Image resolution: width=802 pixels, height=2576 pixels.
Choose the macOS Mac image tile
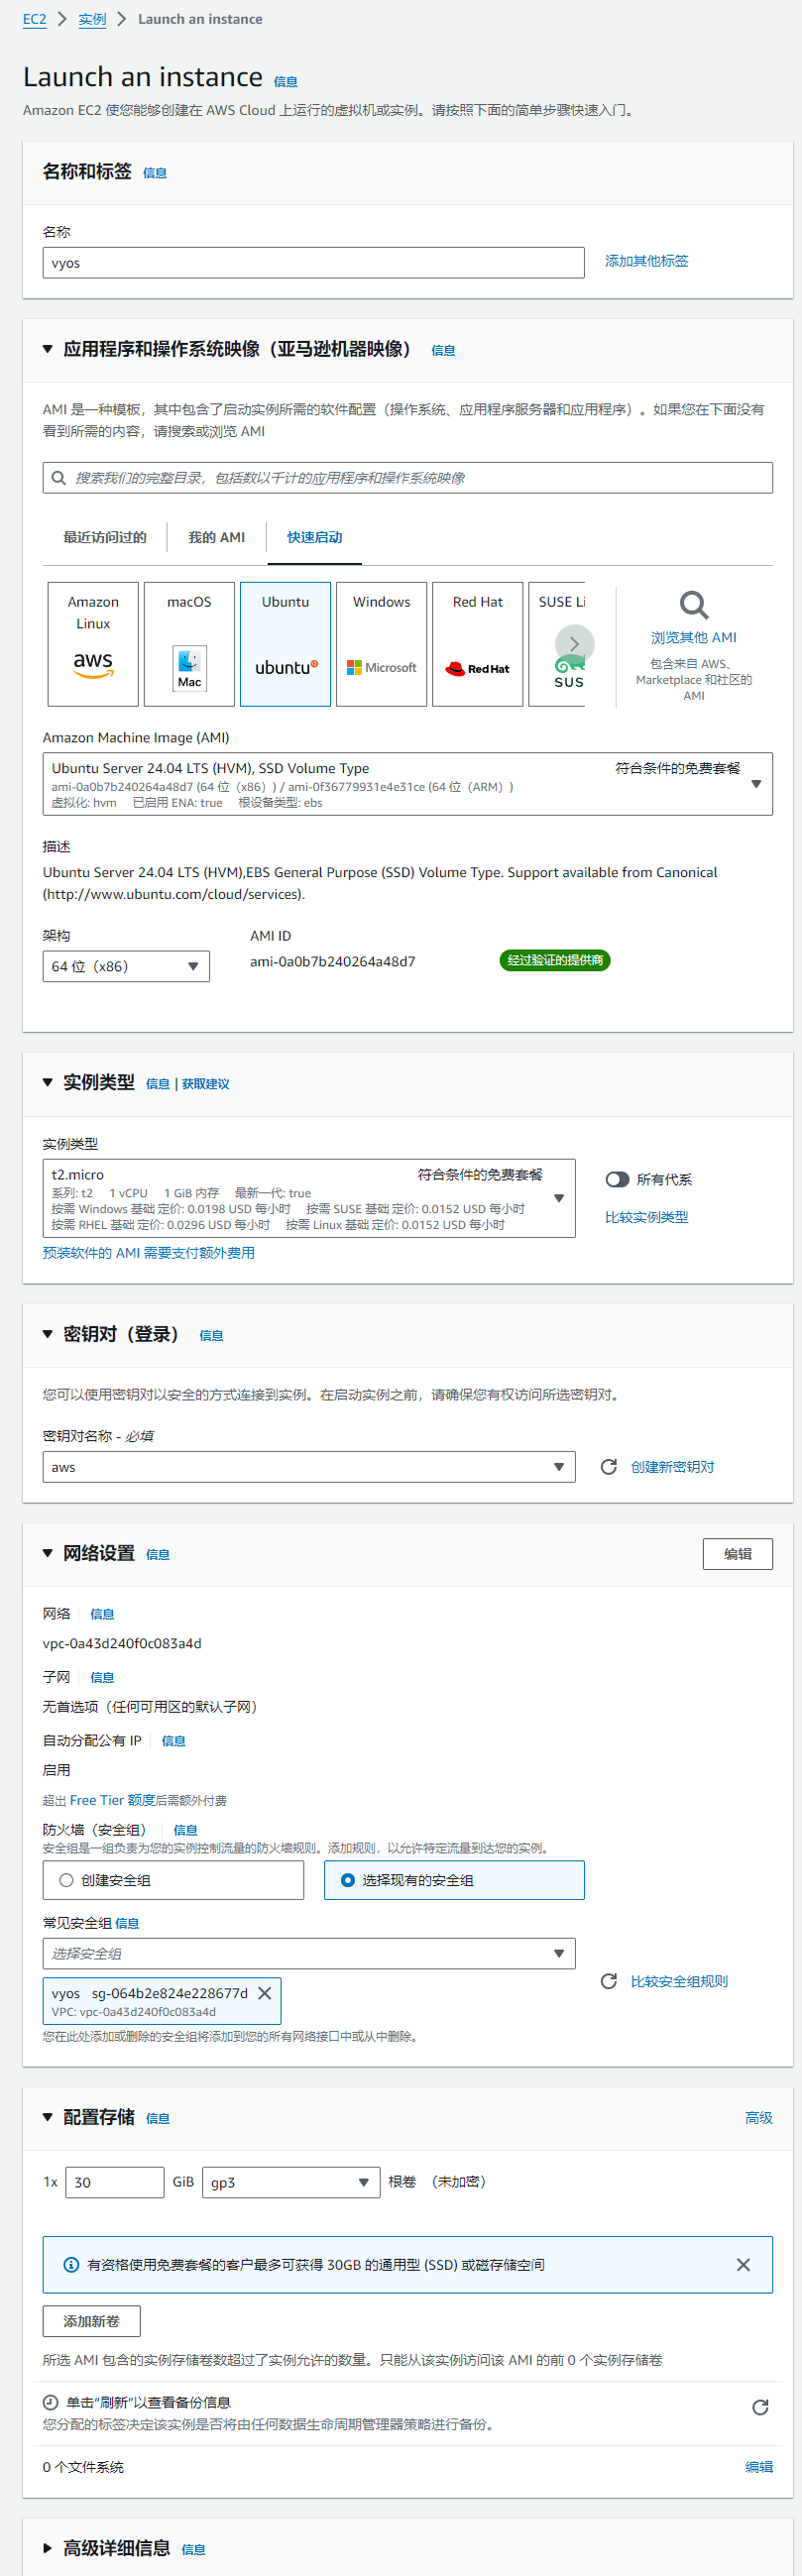click(x=189, y=644)
